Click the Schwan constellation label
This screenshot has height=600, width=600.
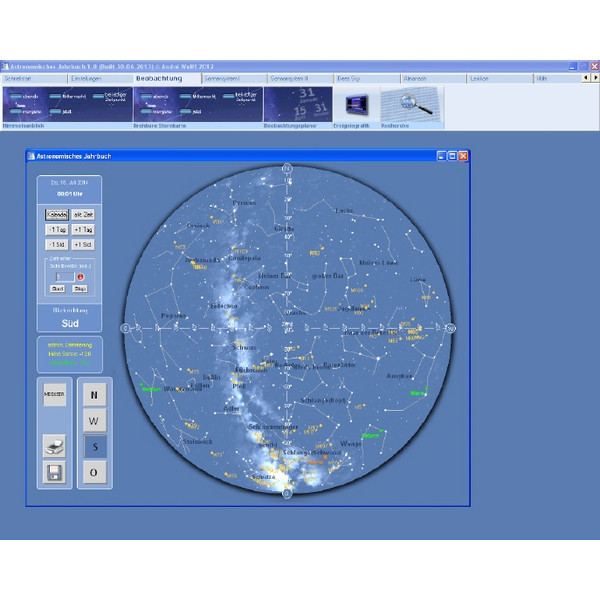244,347
